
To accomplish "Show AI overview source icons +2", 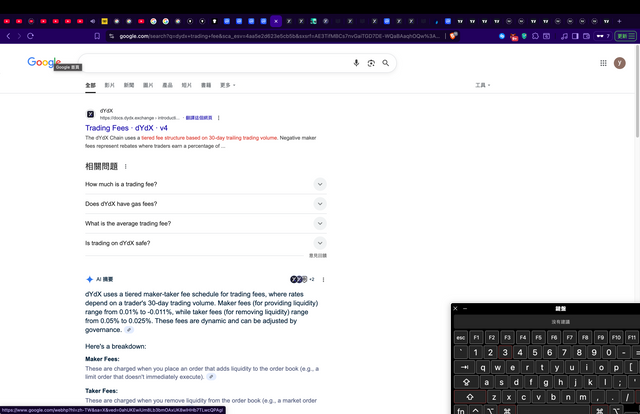I will point(302,280).
